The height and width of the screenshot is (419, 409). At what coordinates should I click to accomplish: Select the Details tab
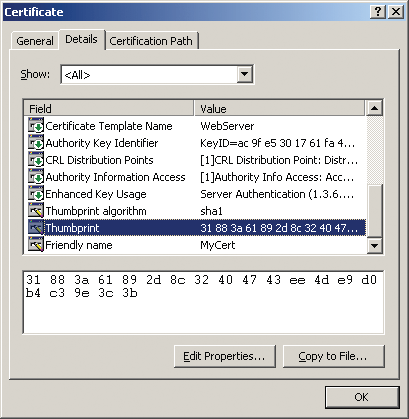coord(81,39)
